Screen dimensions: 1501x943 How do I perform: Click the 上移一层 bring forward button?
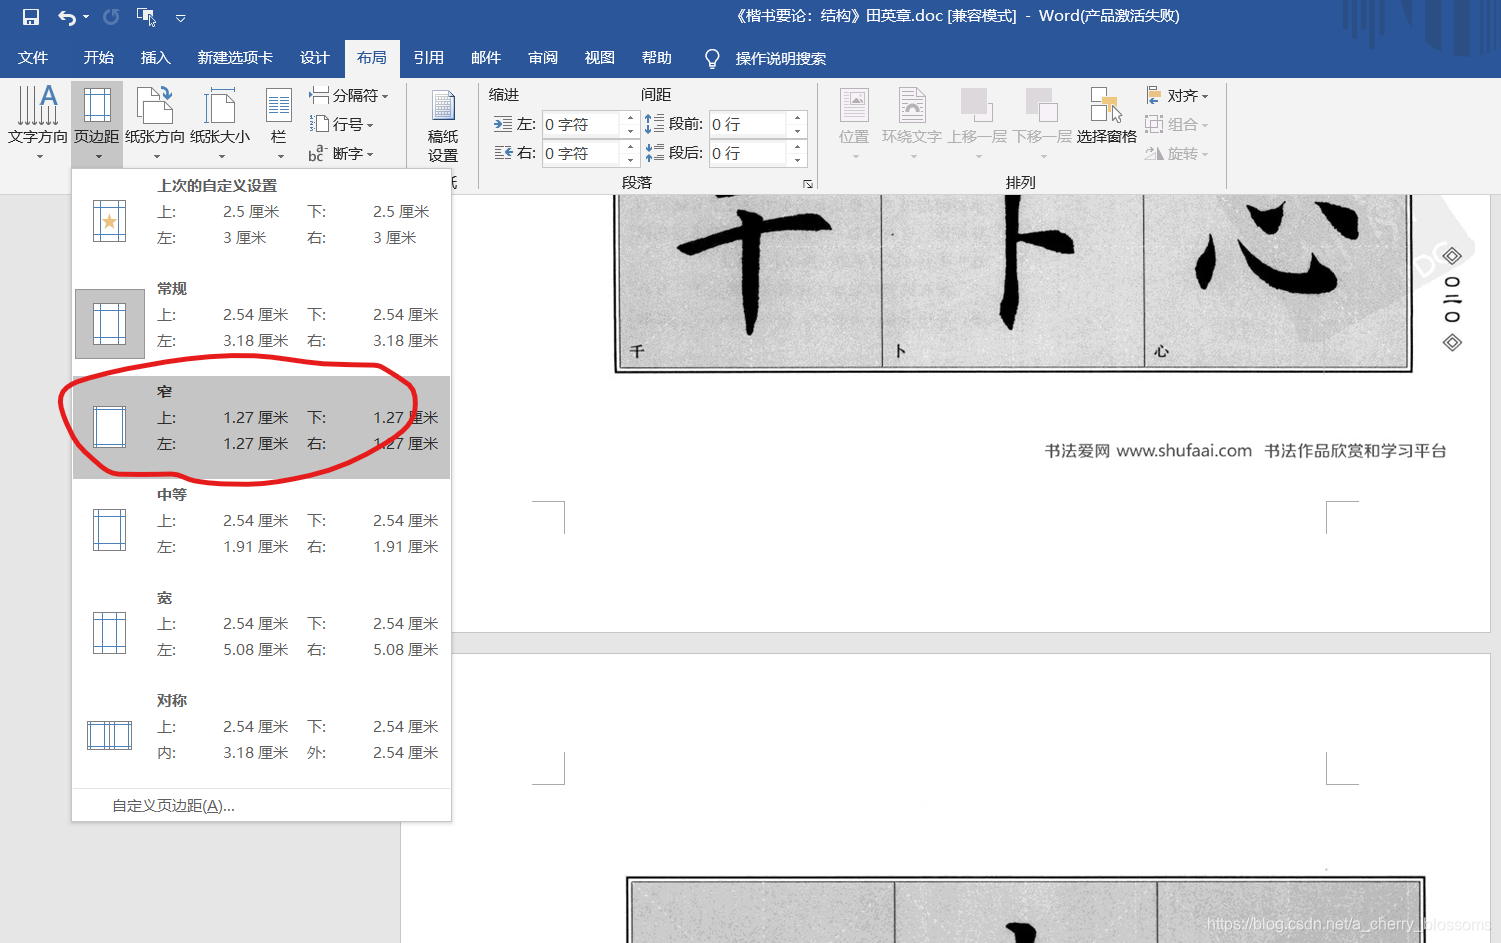(977, 124)
